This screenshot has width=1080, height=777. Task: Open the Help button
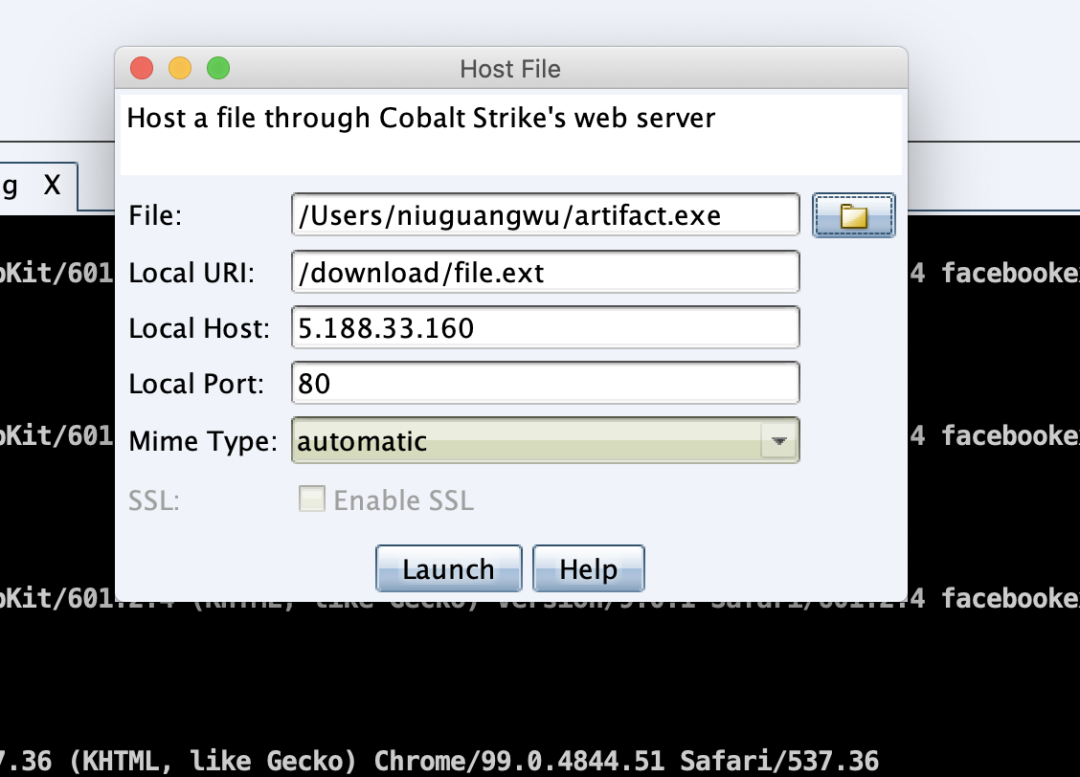point(588,569)
